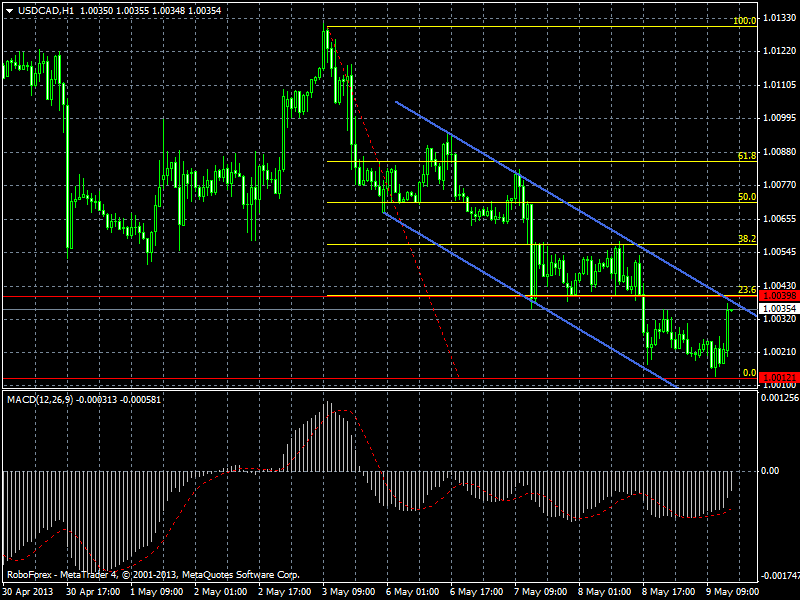This screenshot has width=800, height=600.
Task: Click the MACD zero level 0.00 label
Action: (x=769, y=470)
